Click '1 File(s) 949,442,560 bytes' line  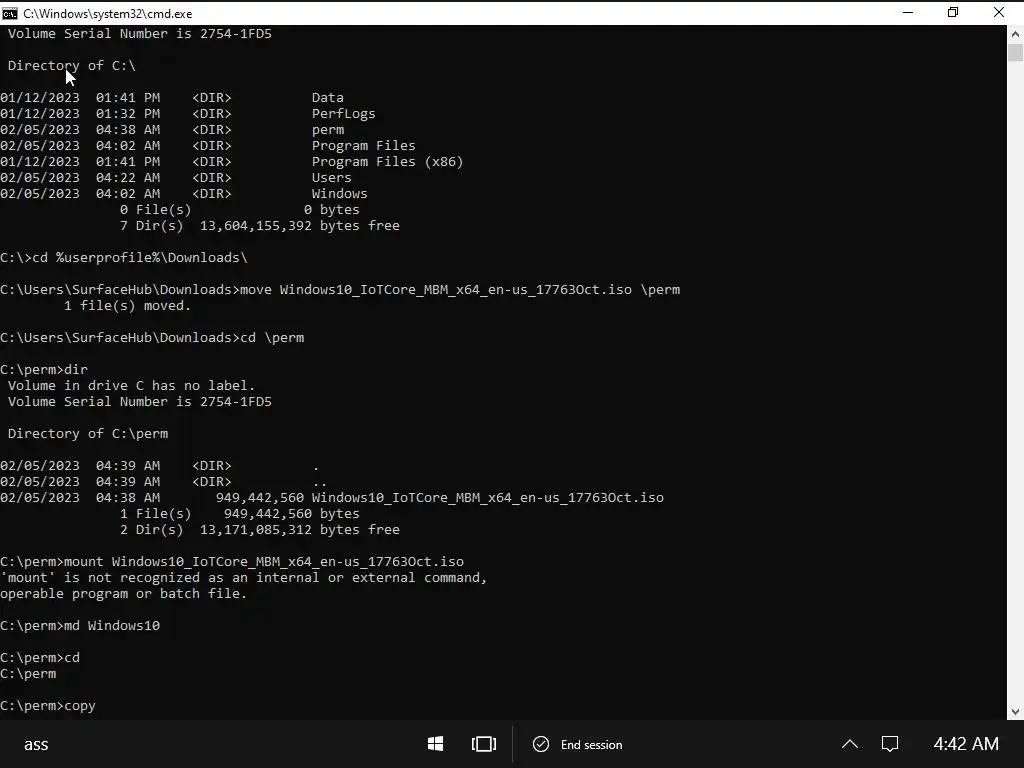[240, 513]
